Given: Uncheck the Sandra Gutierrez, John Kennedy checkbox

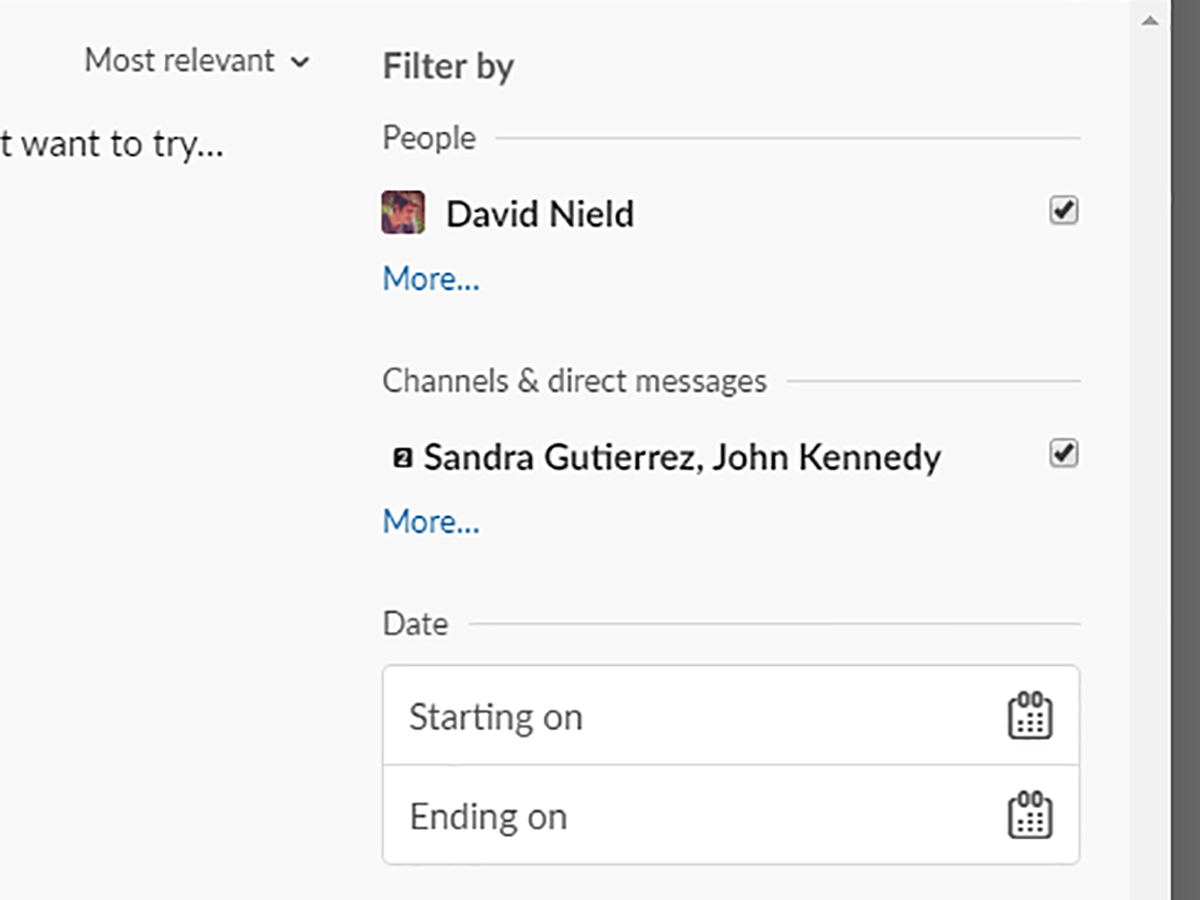Looking at the screenshot, I should click(x=1063, y=454).
